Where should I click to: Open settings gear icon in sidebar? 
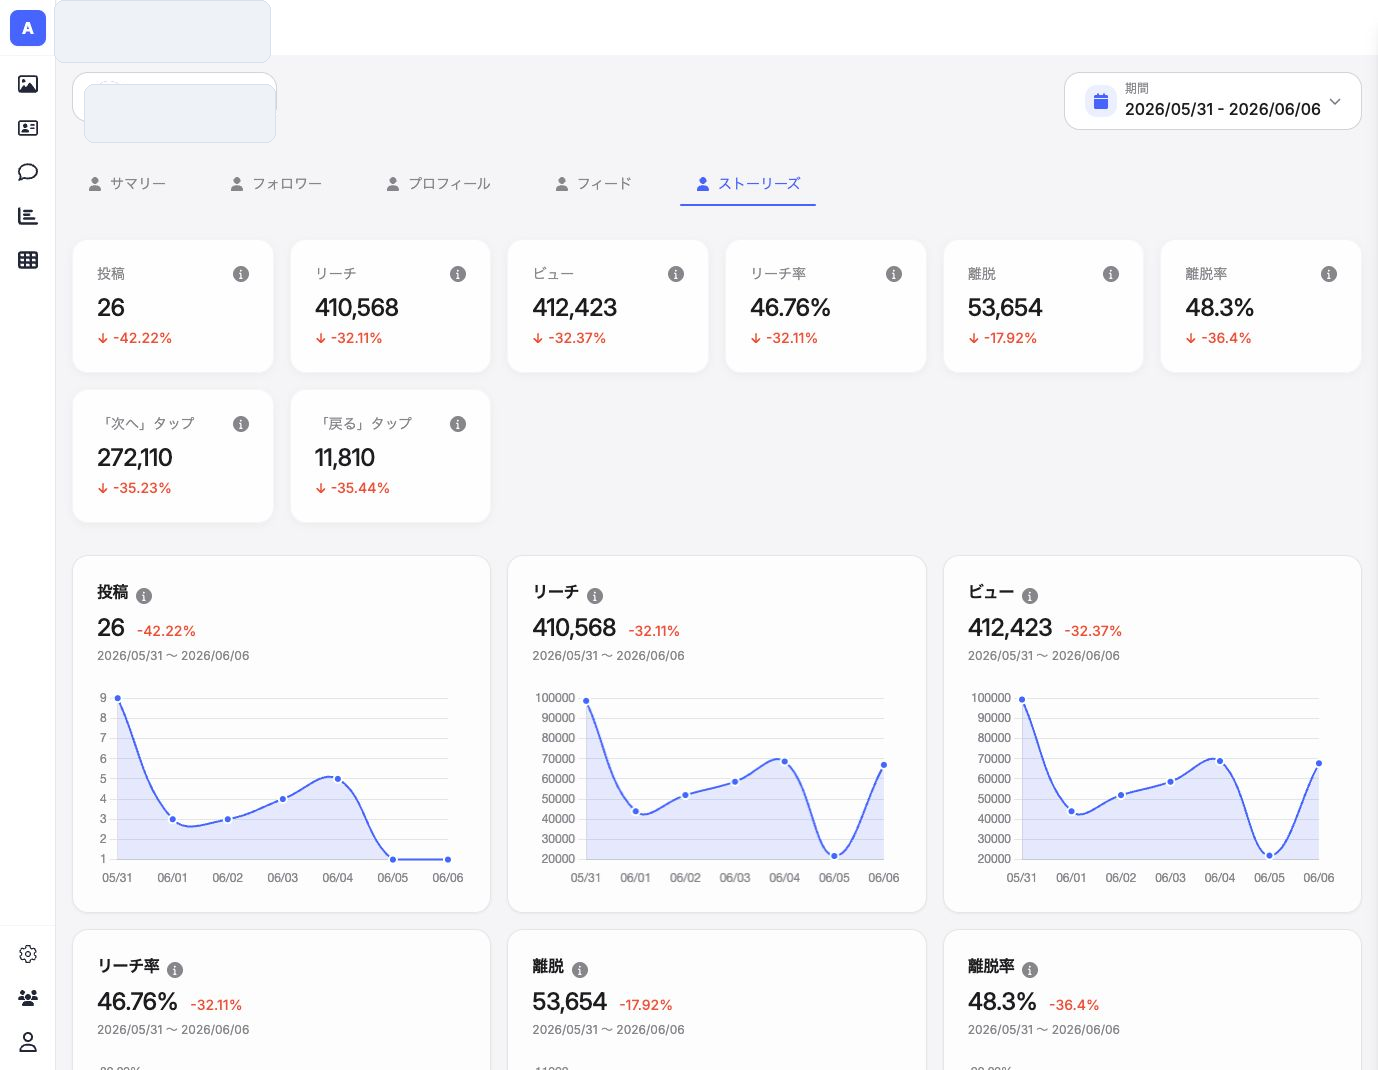[x=28, y=954]
